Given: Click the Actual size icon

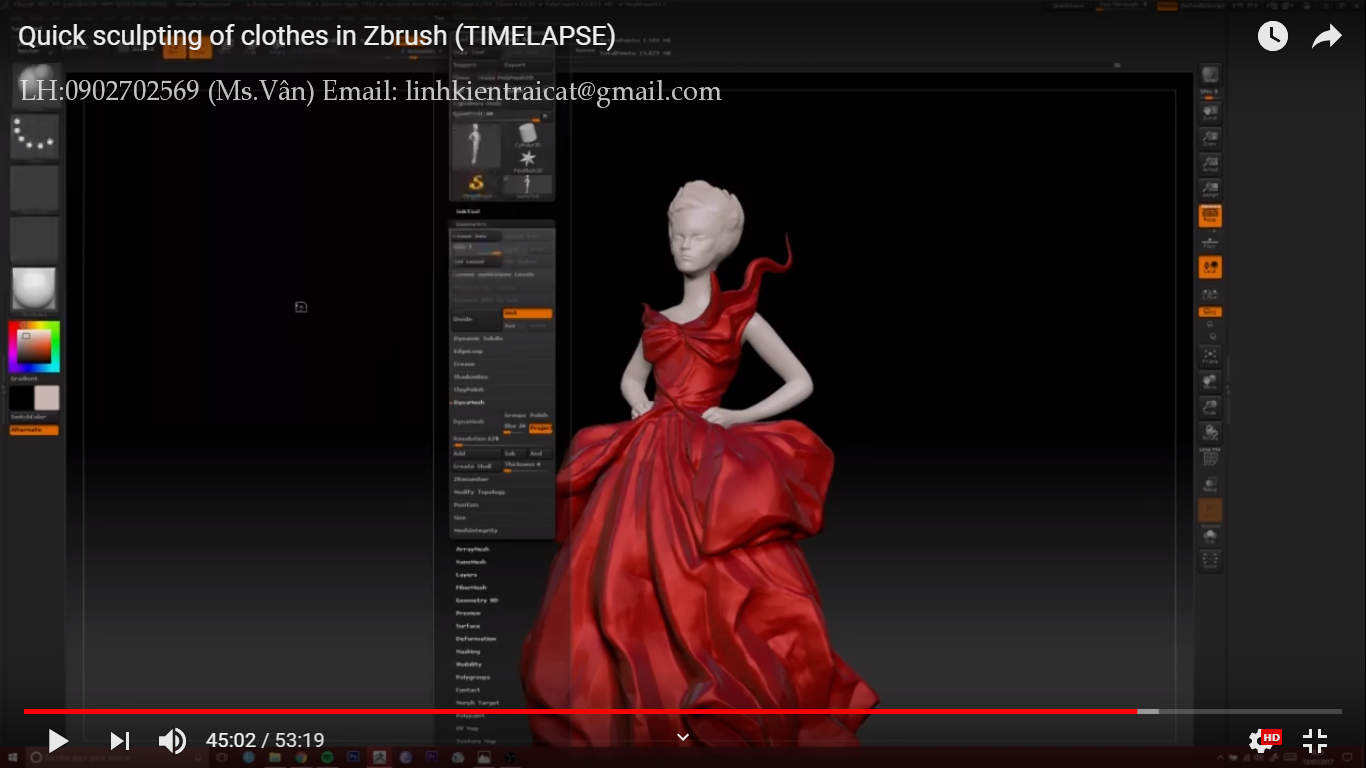Looking at the screenshot, I should [x=1210, y=165].
